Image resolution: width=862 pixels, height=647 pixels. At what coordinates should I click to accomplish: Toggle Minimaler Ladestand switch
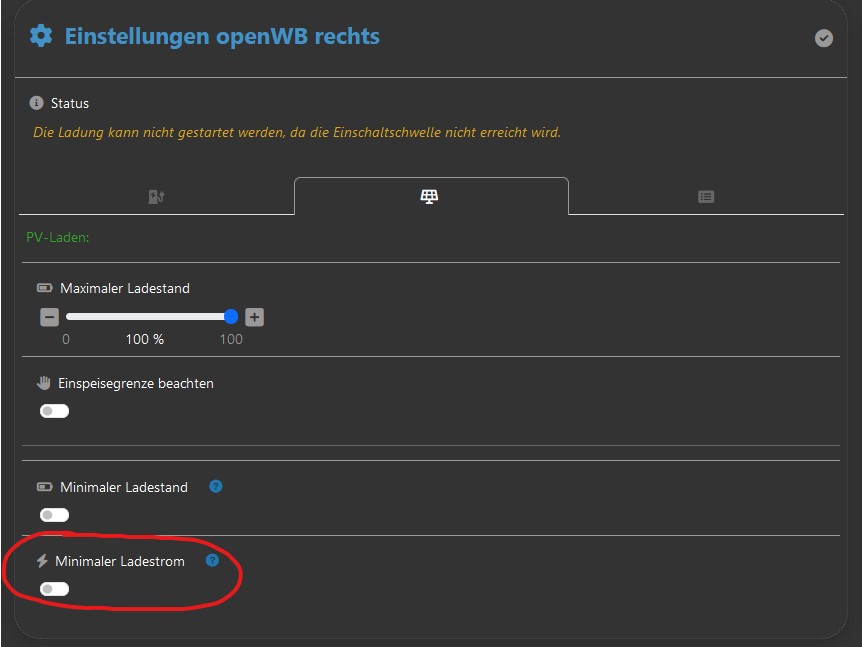54,515
